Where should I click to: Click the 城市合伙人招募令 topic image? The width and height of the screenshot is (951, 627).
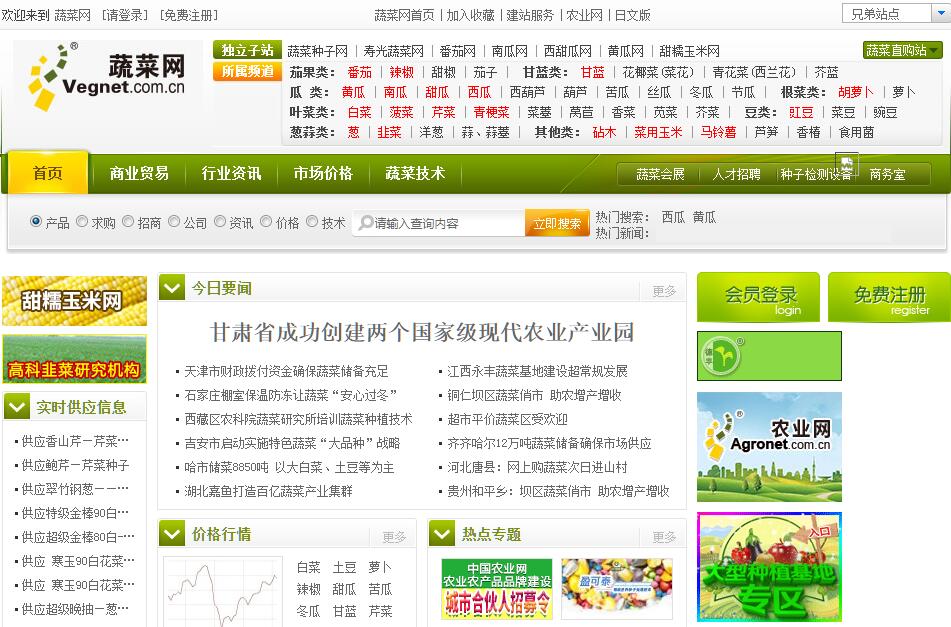497,589
